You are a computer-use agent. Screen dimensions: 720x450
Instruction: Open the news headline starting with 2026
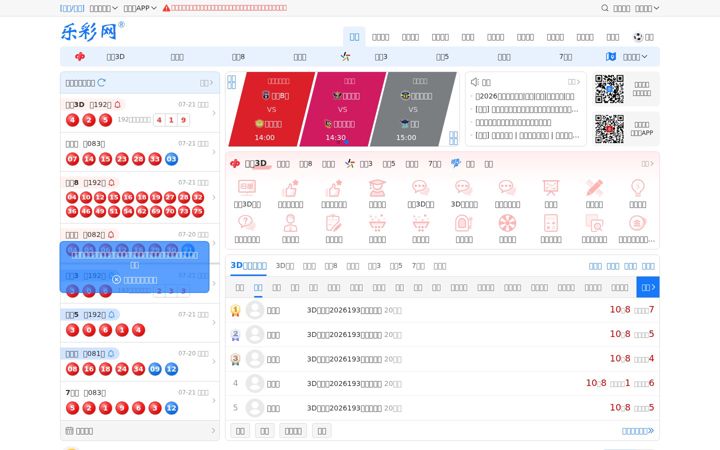tap(524, 96)
